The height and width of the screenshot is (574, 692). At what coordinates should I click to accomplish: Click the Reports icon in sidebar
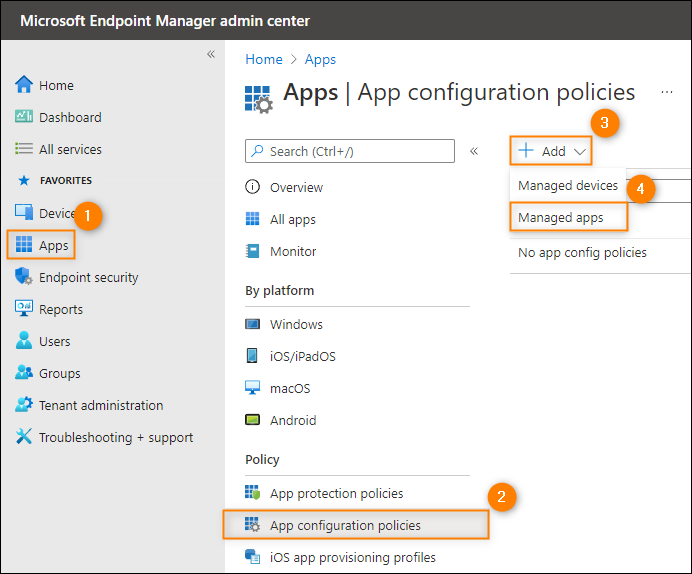pyautogui.click(x=24, y=308)
